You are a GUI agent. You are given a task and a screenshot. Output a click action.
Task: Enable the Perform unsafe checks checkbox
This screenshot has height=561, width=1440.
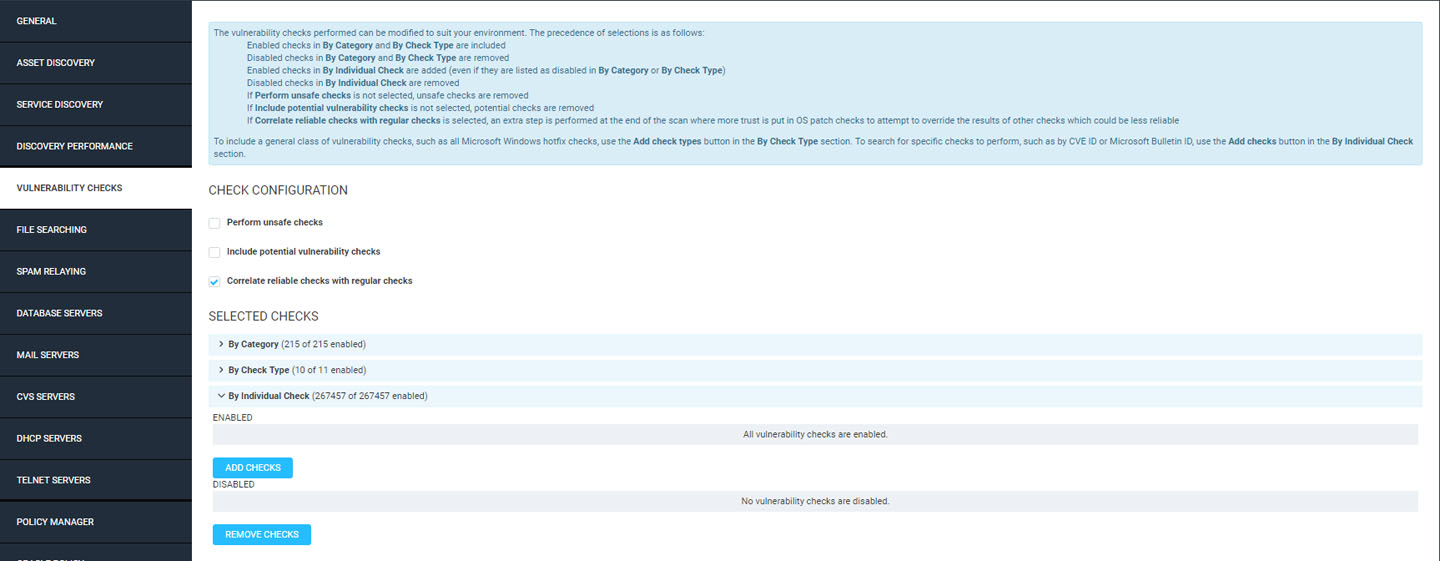(214, 223)
